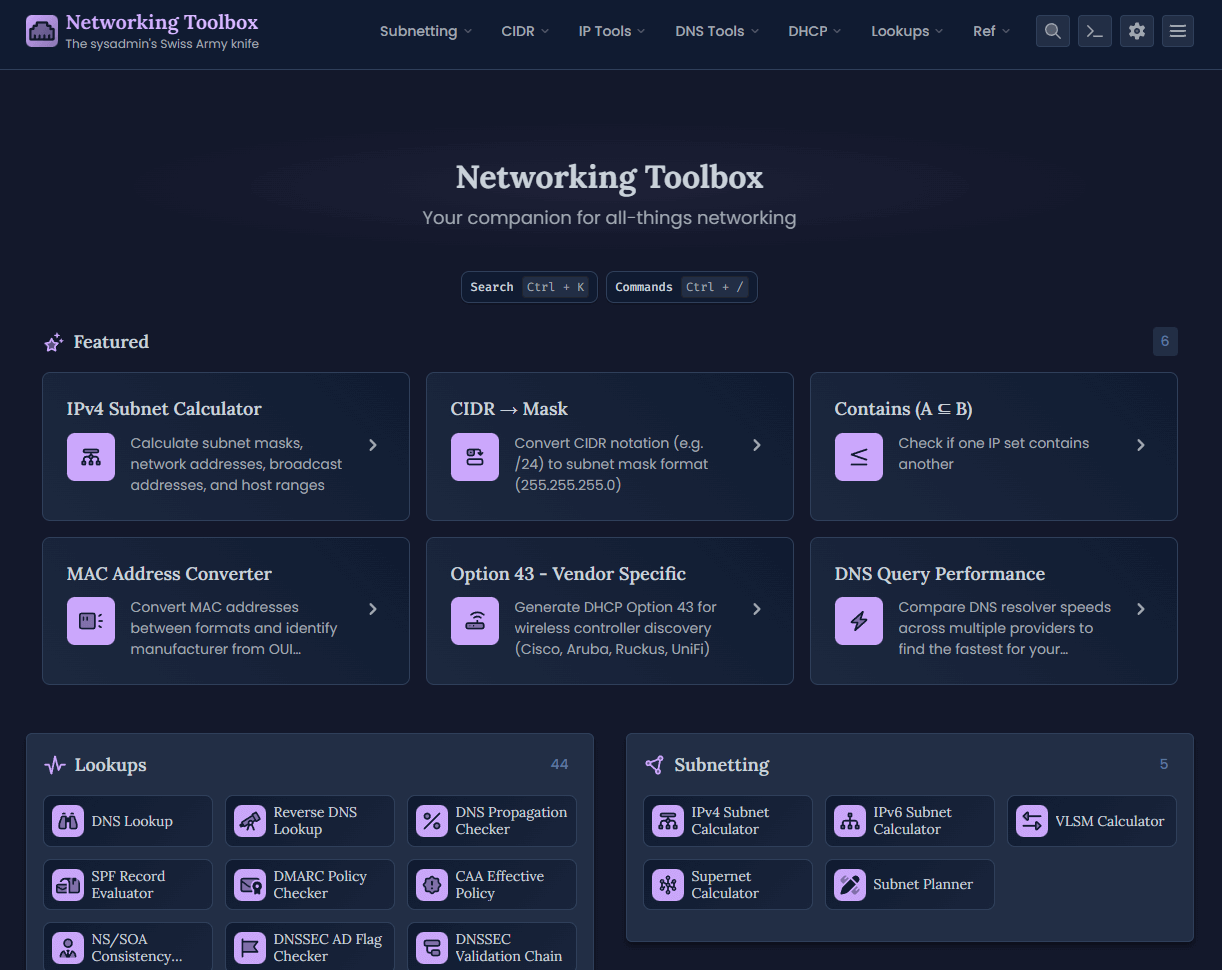Viewport: 1222px width, 970px height.
Task: Open the command terminal icon
Action: 1095,31
